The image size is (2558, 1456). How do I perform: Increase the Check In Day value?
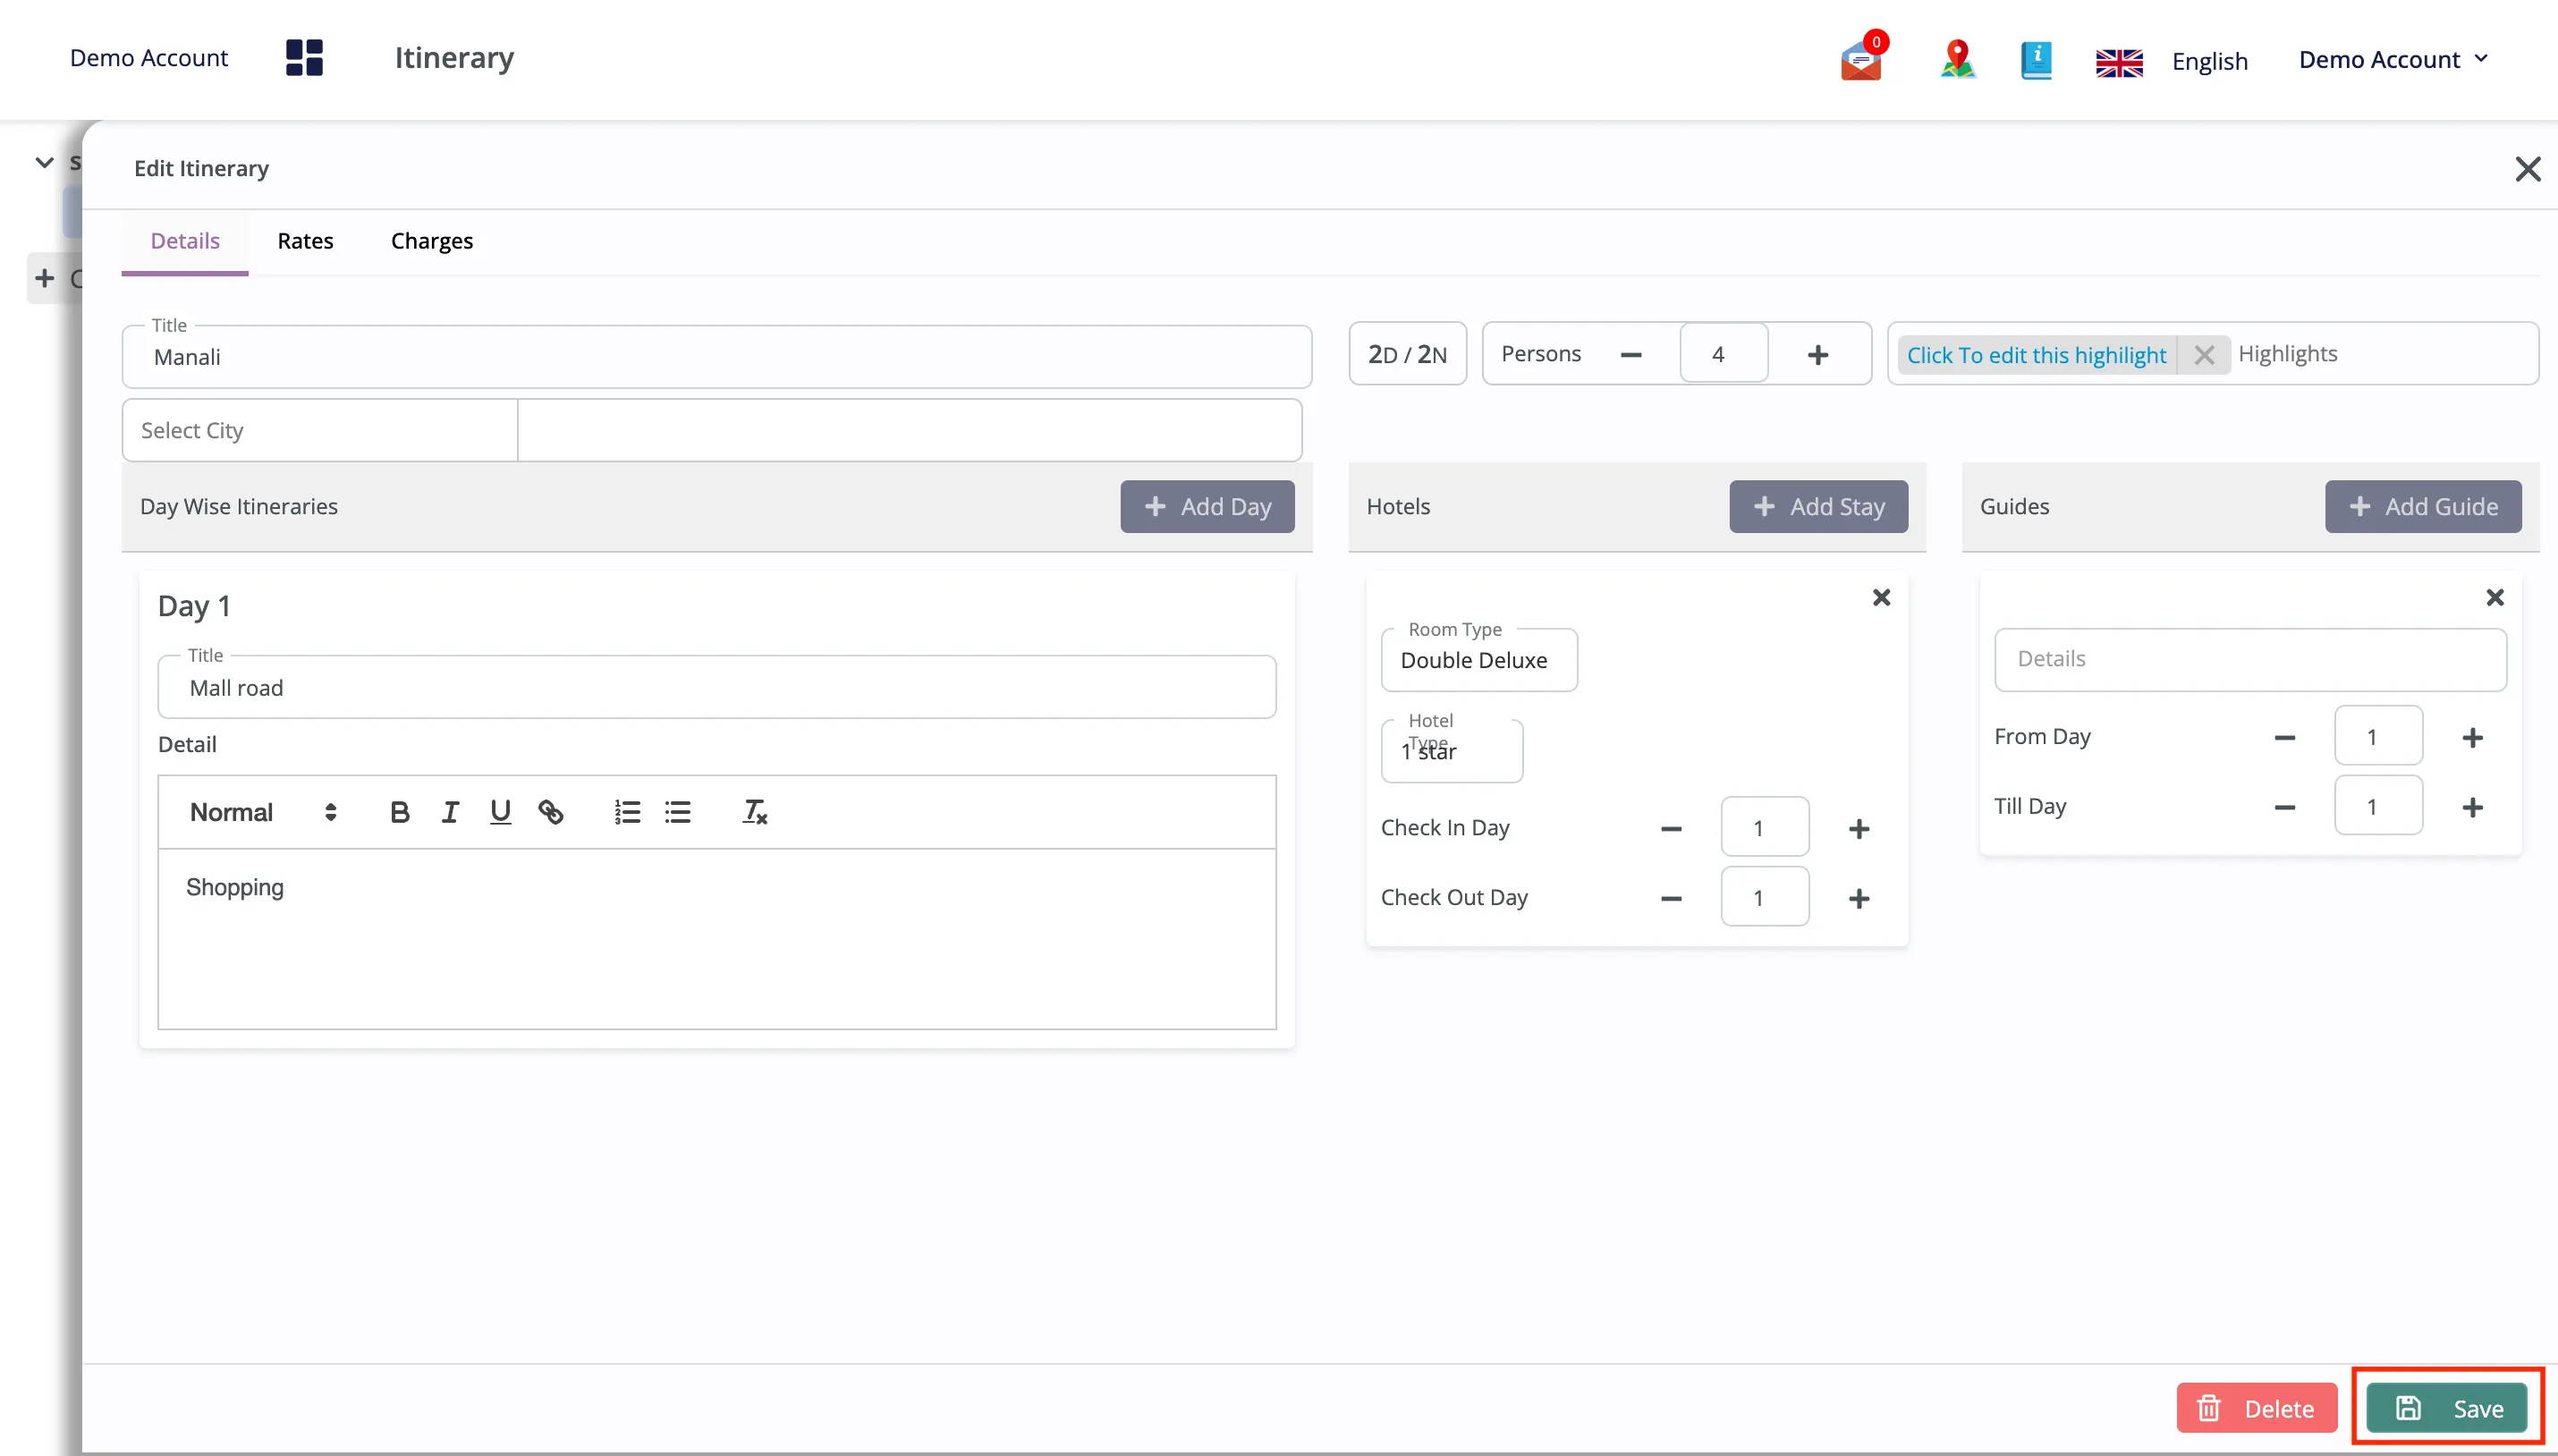point(1858,829)
